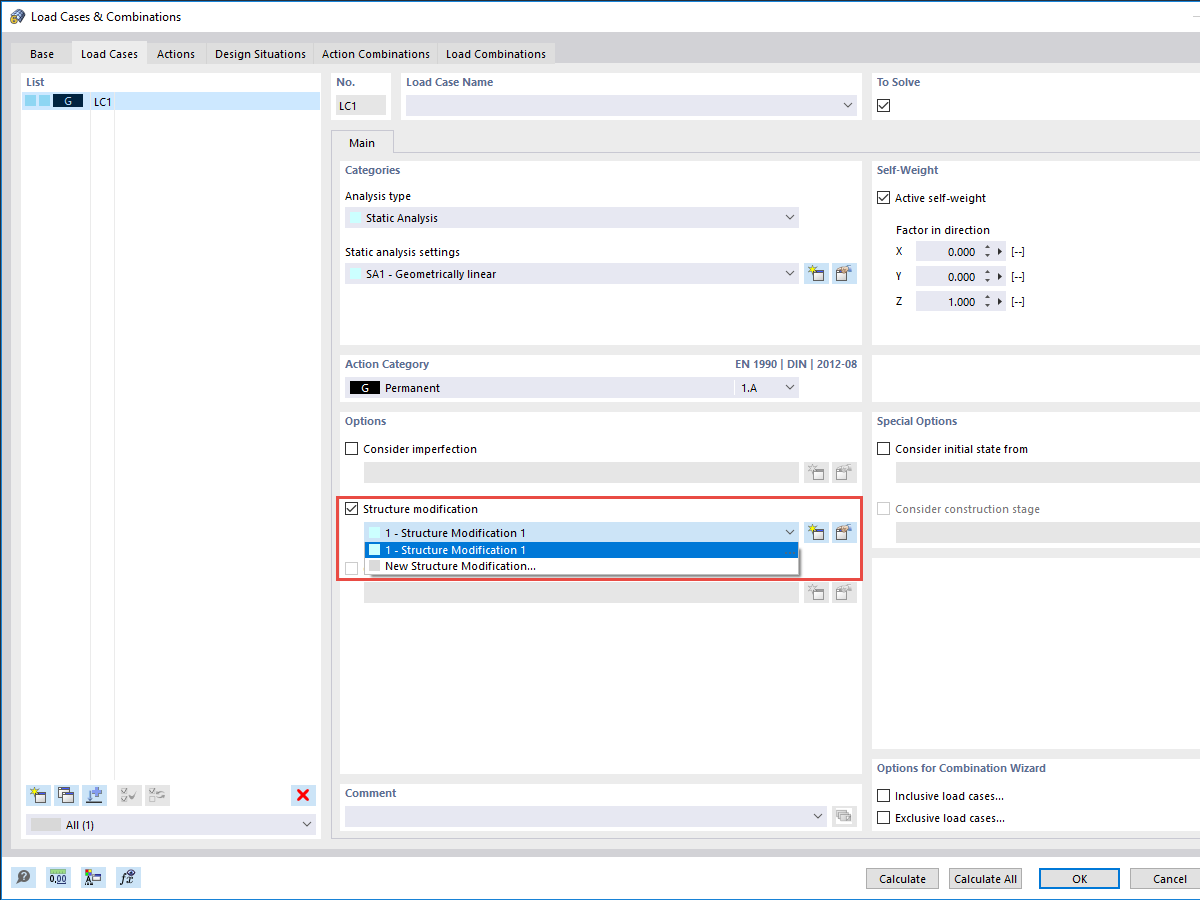Delete load case LC1 with red X
Screen dimensions: 1200x900
[303, 795]
